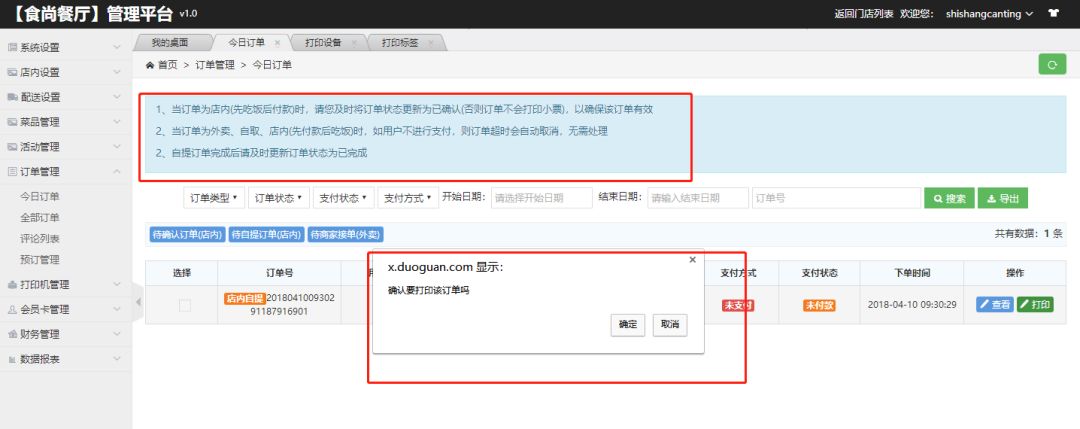Click the 订单号 column header
Image resolution: width=1080 pixels, height=429 pixels.
[x=280, y=273]
